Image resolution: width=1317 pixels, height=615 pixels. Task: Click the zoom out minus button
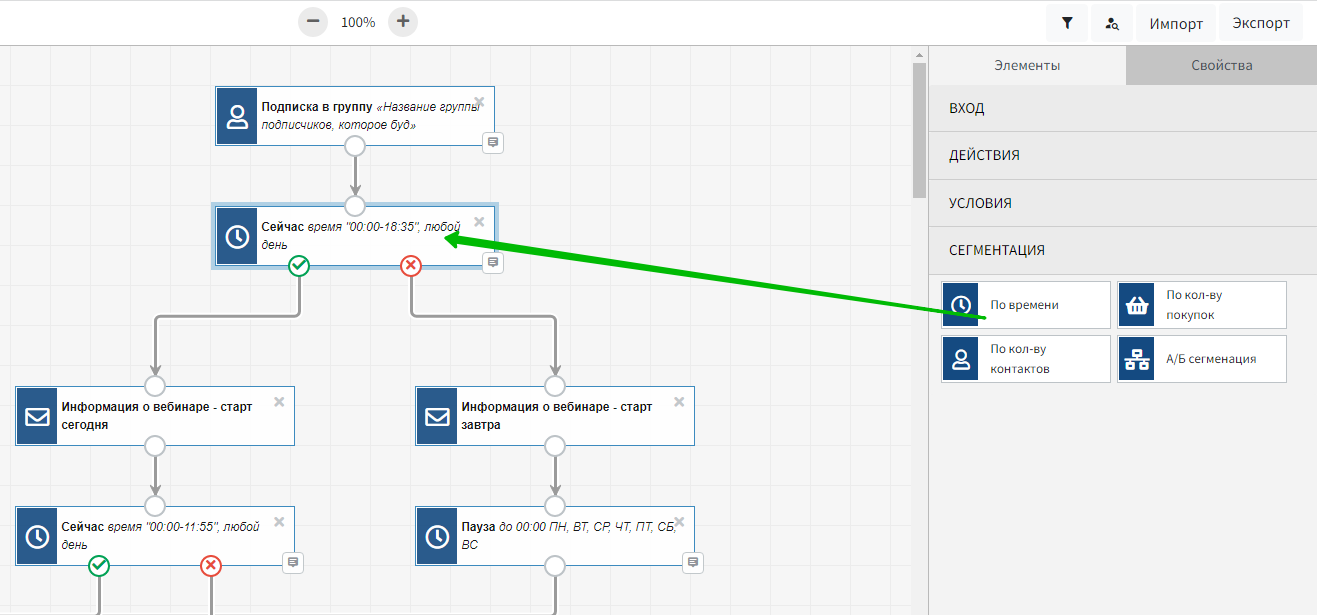coord(313,21)
